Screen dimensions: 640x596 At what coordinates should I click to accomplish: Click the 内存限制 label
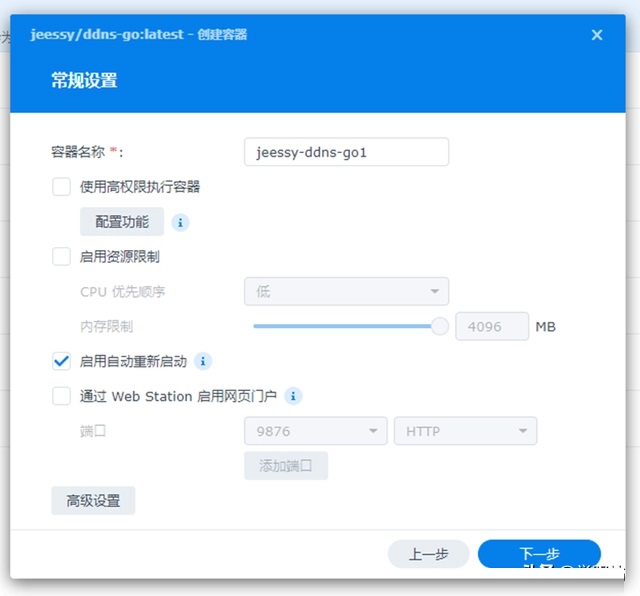107,327
